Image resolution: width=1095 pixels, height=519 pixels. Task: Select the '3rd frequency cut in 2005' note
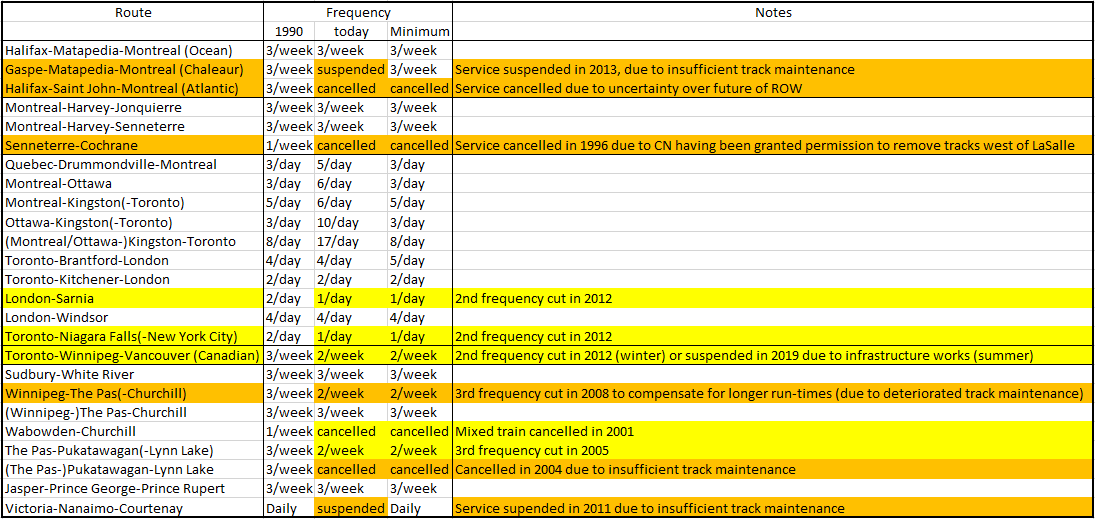[x=531, y=450]
